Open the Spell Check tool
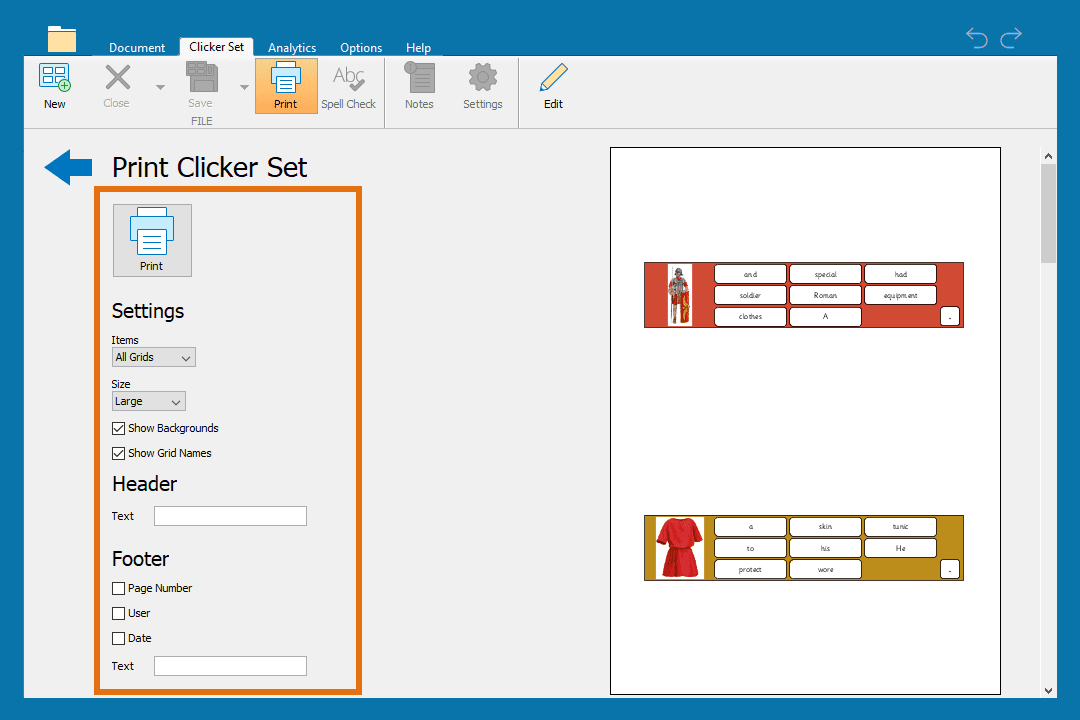The image size is (1080, 720). pos(348,85)
